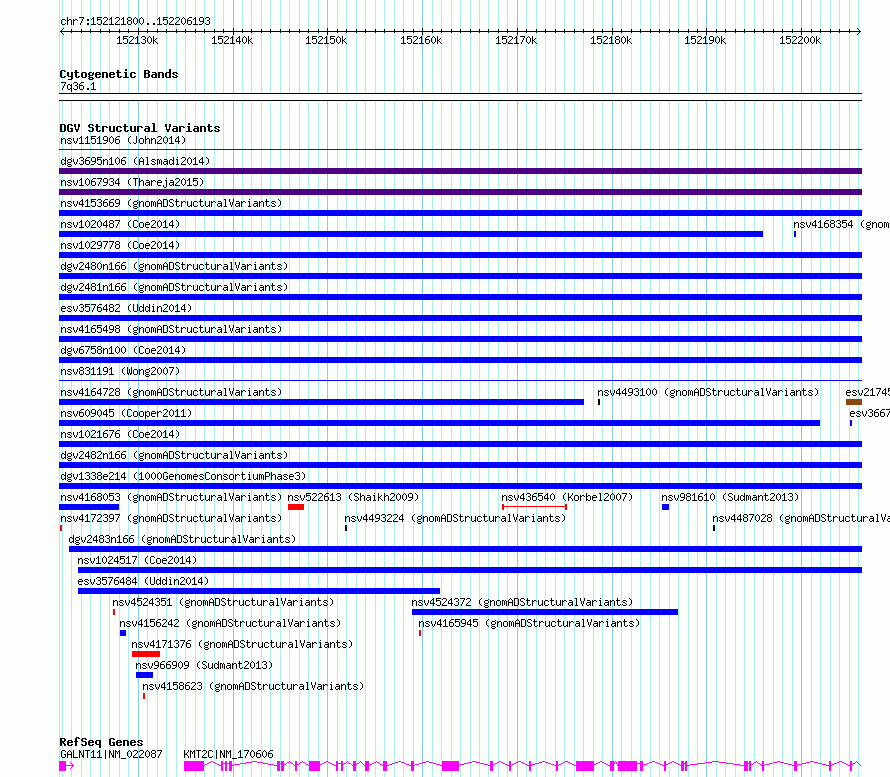Select the first KMT2C magenta exon block
Image resolution: width=890 pixels, height=777 pixels.
pos(194,766)
